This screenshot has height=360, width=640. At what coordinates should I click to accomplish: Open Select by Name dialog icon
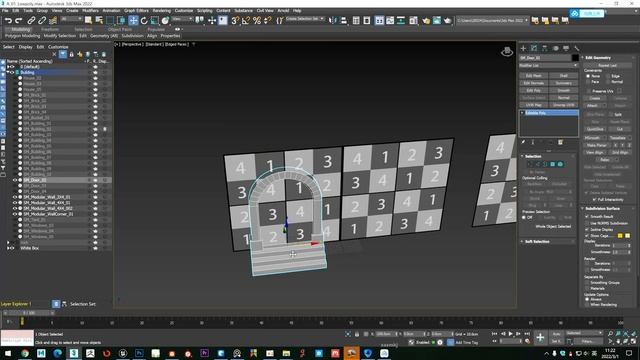99,20
